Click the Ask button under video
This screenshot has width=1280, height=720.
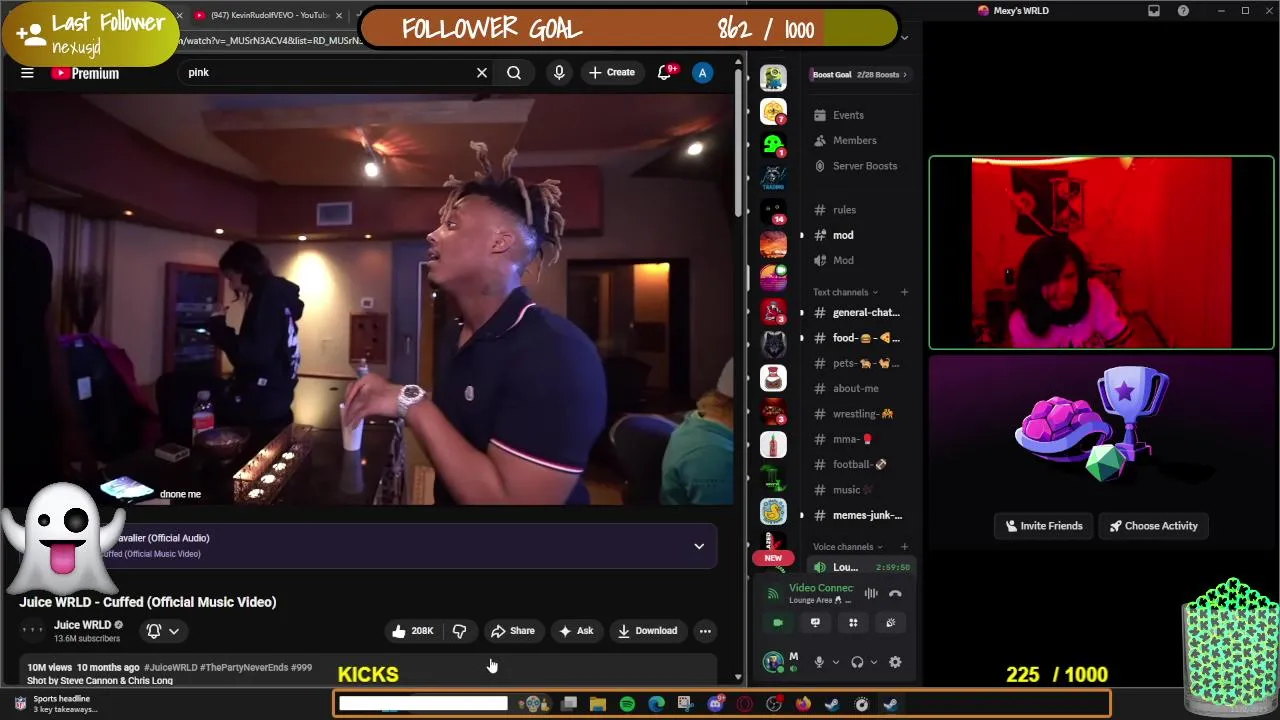coord(576,631)
